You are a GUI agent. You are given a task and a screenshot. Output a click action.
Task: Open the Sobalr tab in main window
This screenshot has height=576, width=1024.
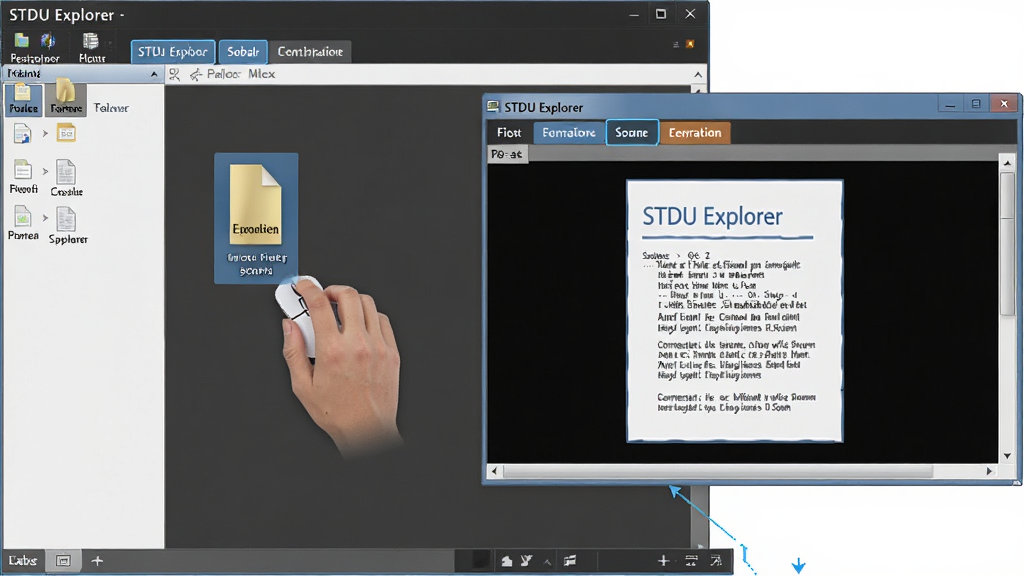[243, 52]
